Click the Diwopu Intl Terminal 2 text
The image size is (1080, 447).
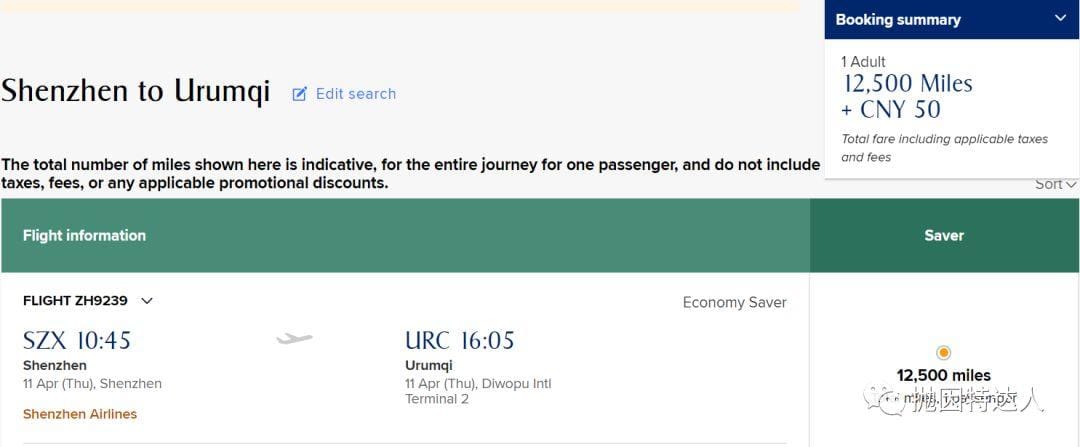click(x=478, y=391)
